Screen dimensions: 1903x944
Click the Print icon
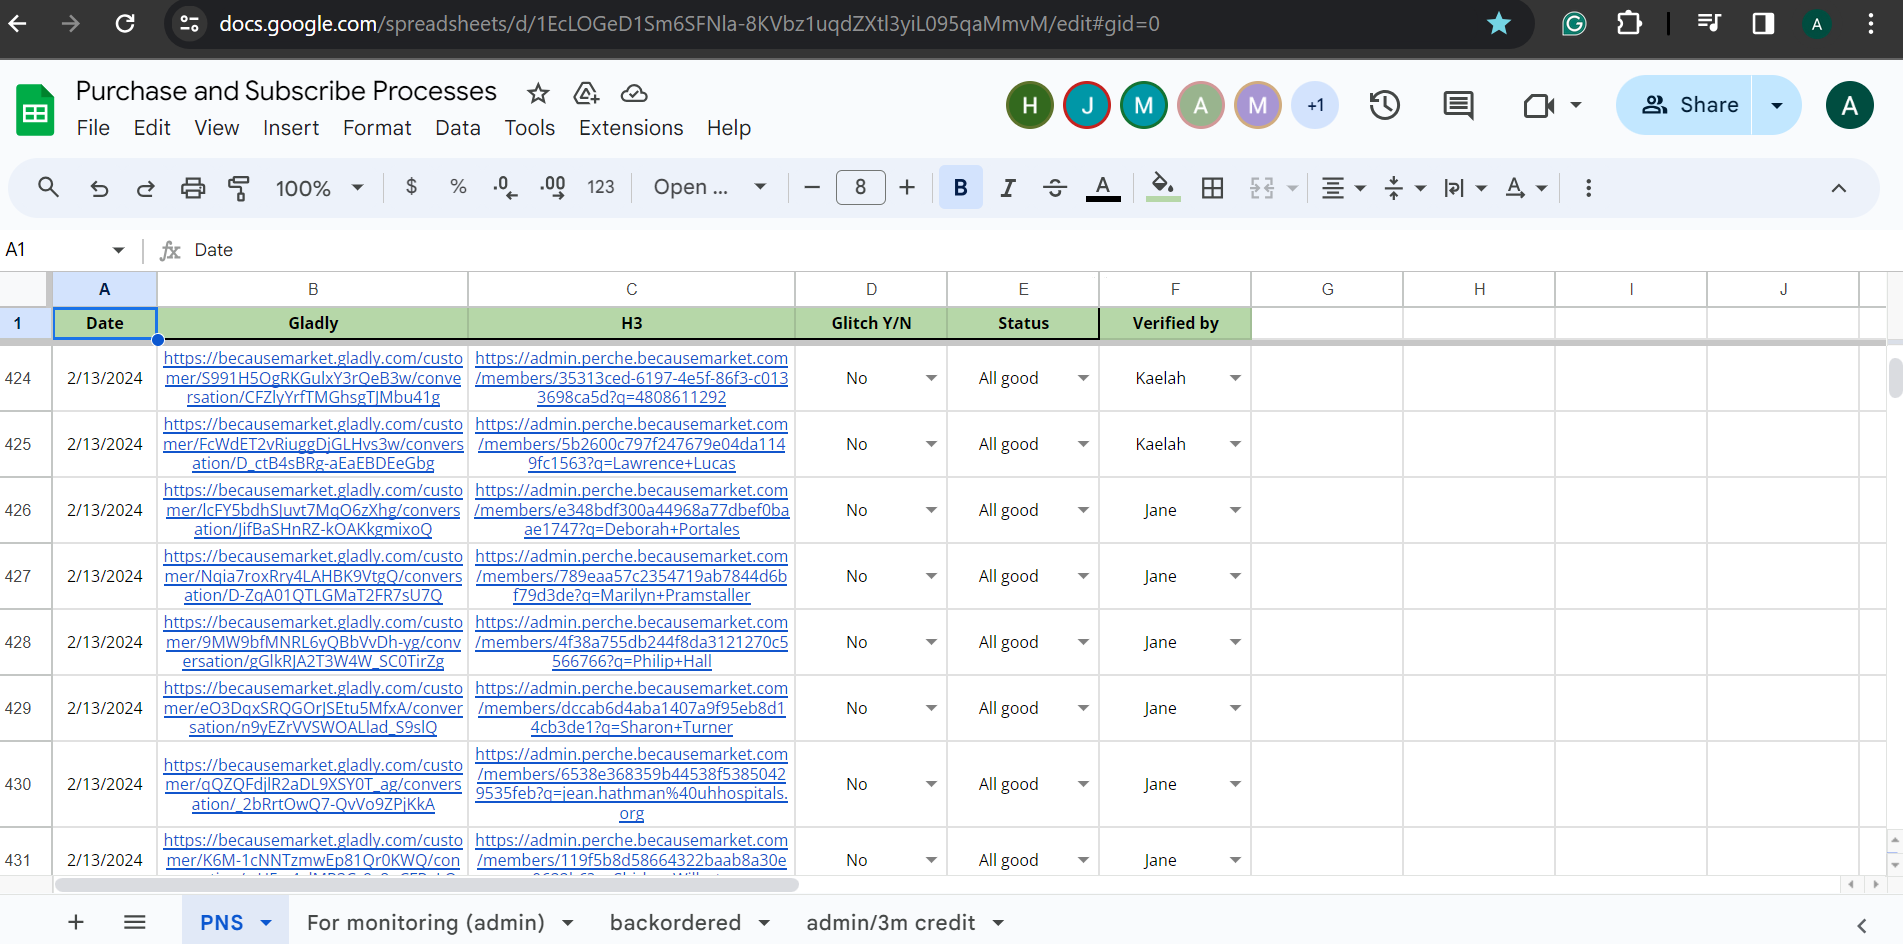point(192,188)
